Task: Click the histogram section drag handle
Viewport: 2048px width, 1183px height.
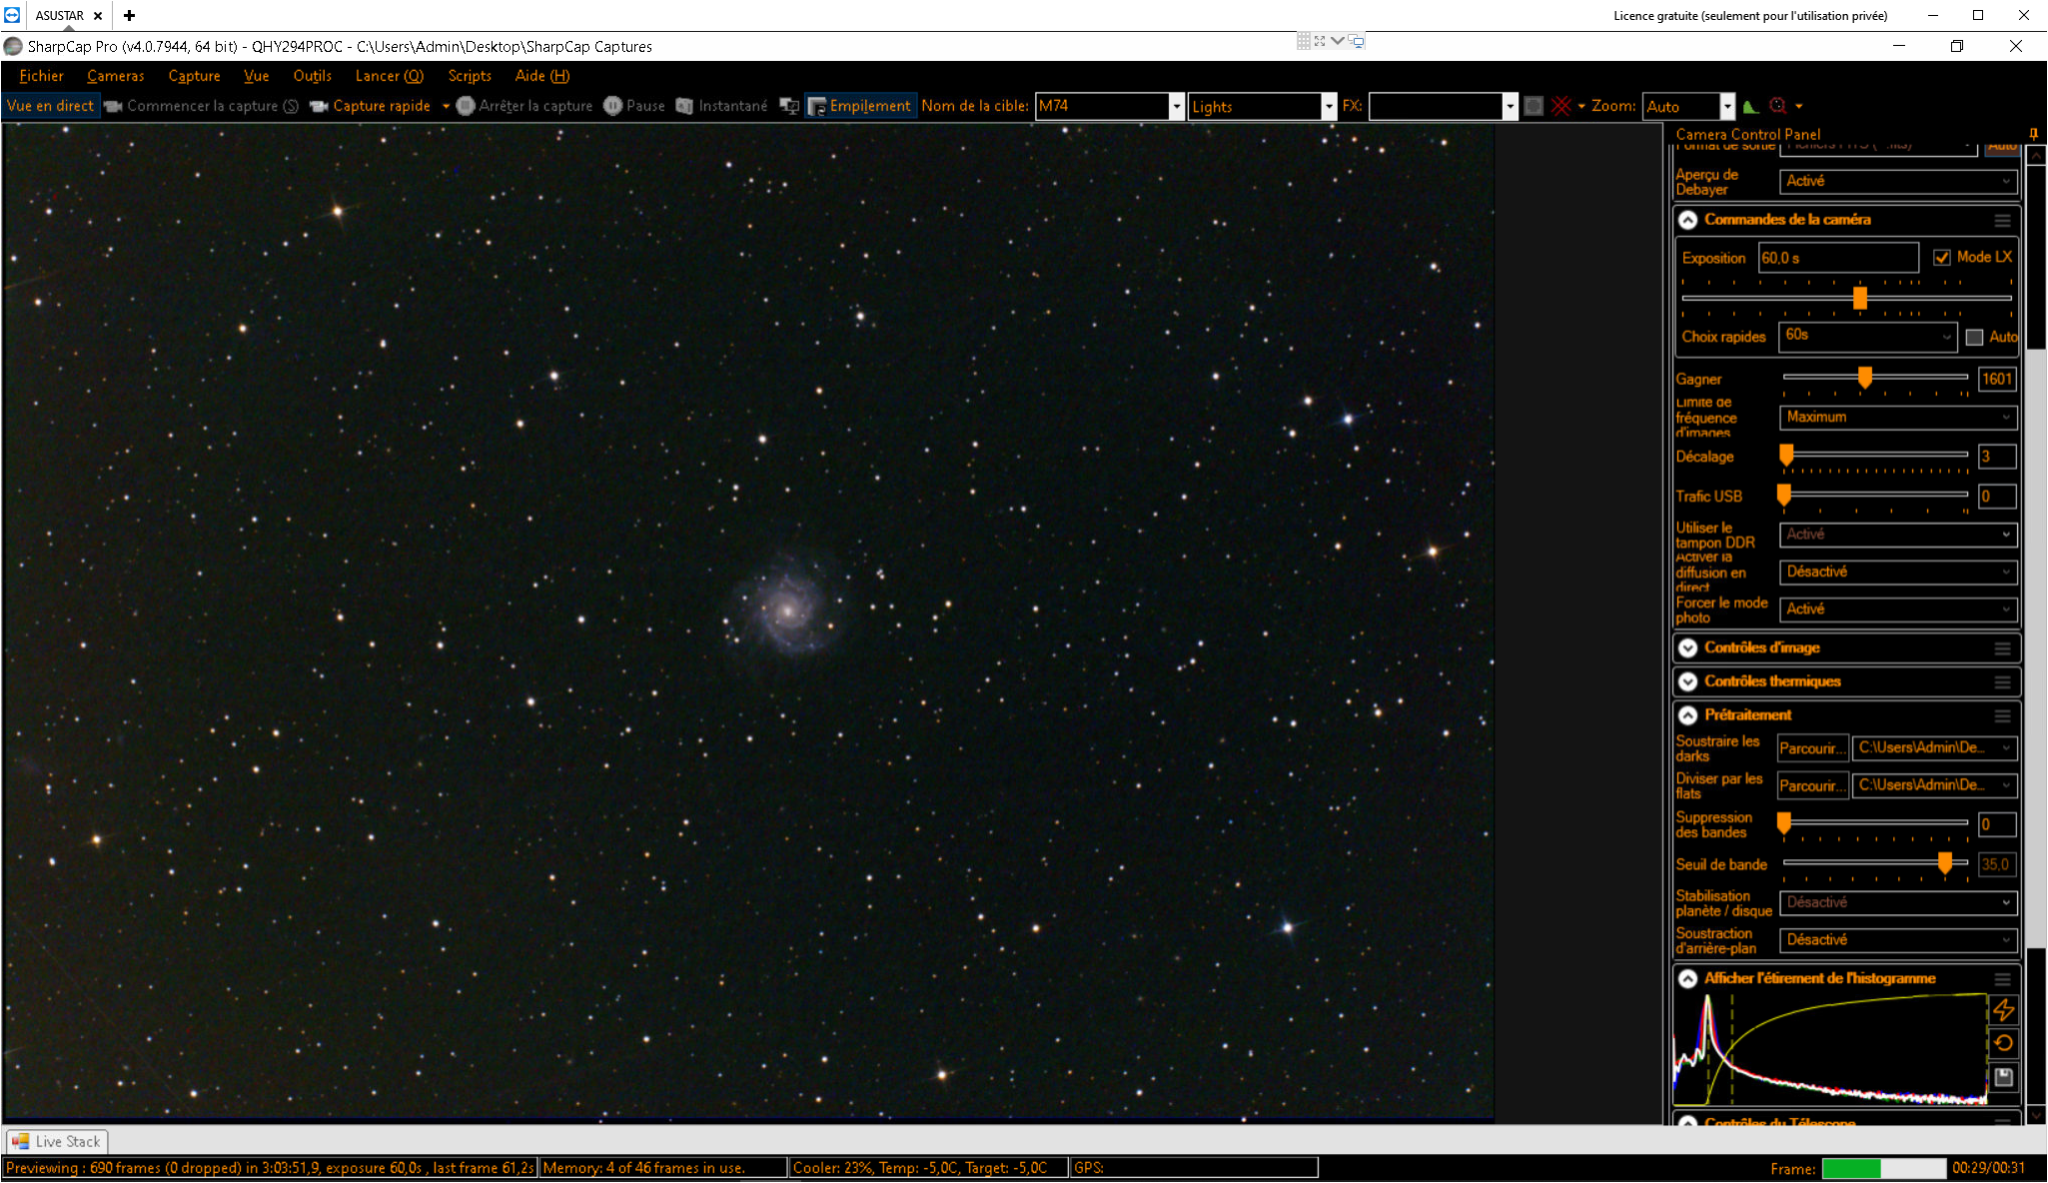Action: (2002, 979)
